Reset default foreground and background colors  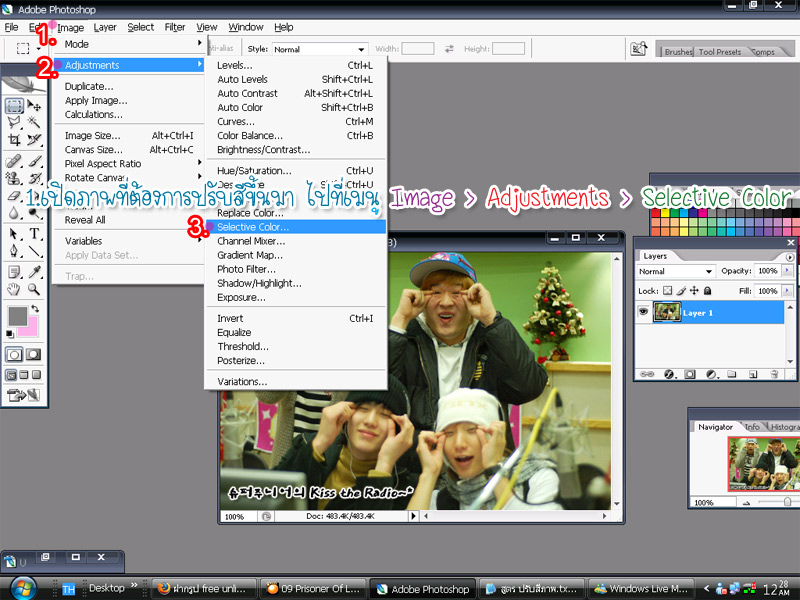coord(10,334)
